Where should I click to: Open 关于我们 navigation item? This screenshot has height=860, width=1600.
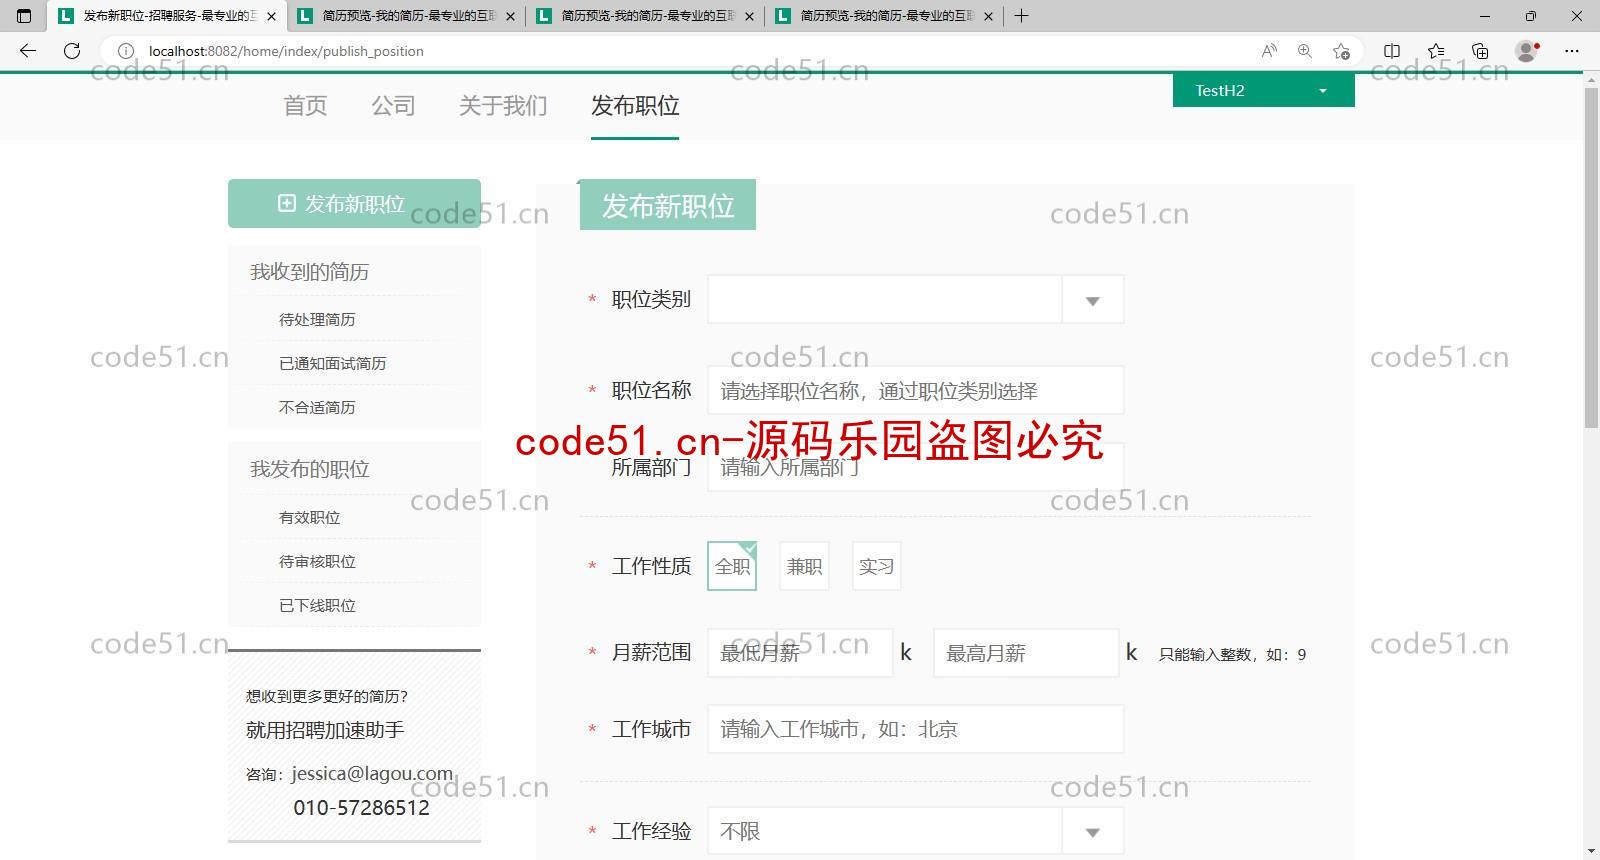(503, 106)
